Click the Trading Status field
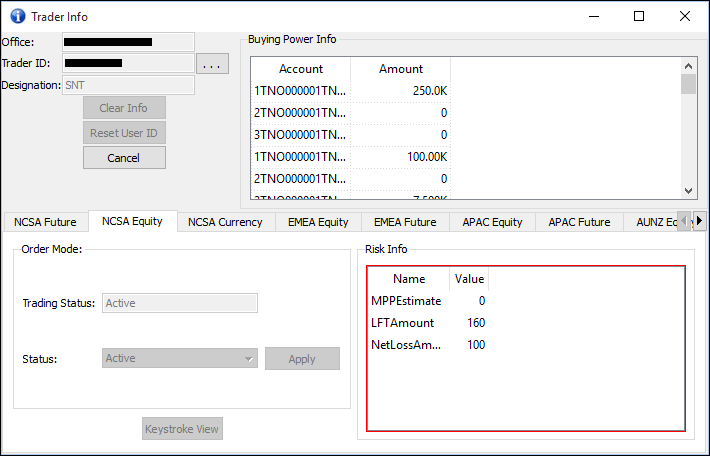Image resolution: width=710 pixels, height=456 pixels. click(180, 303)
